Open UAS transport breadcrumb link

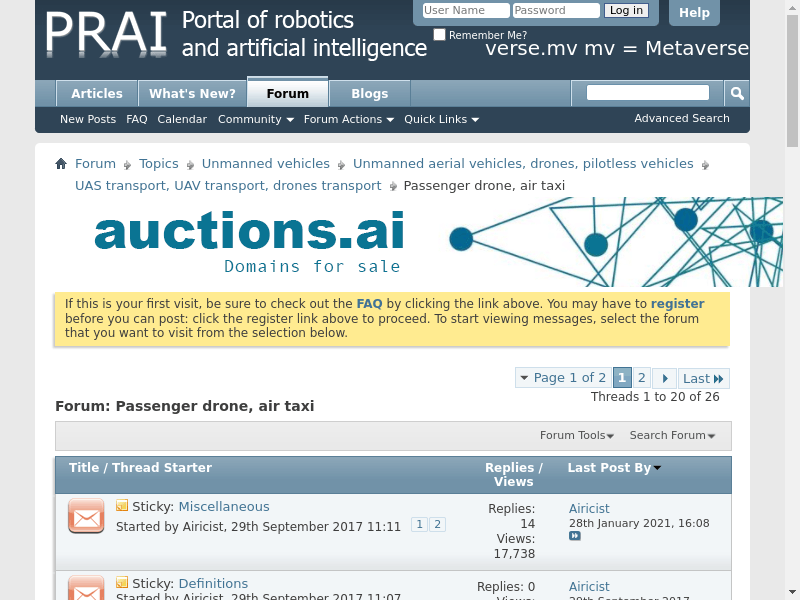[x=228, y=186]
